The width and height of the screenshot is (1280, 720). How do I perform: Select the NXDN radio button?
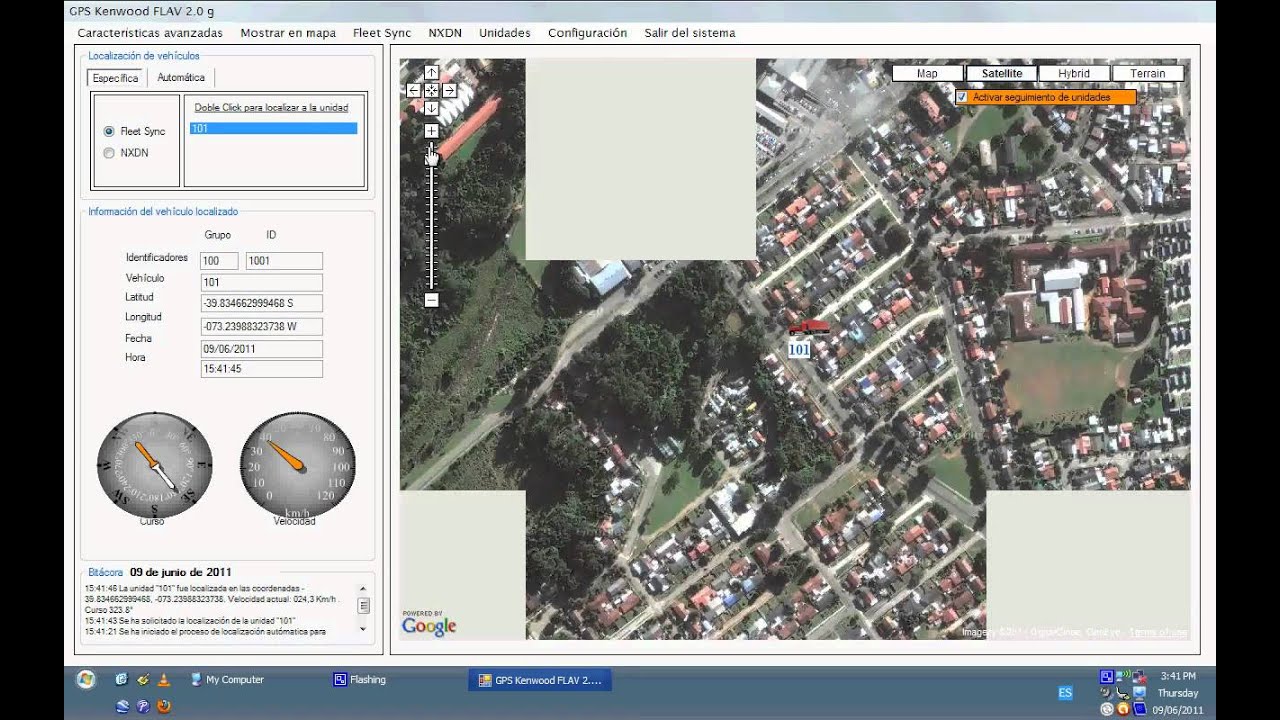109,153
